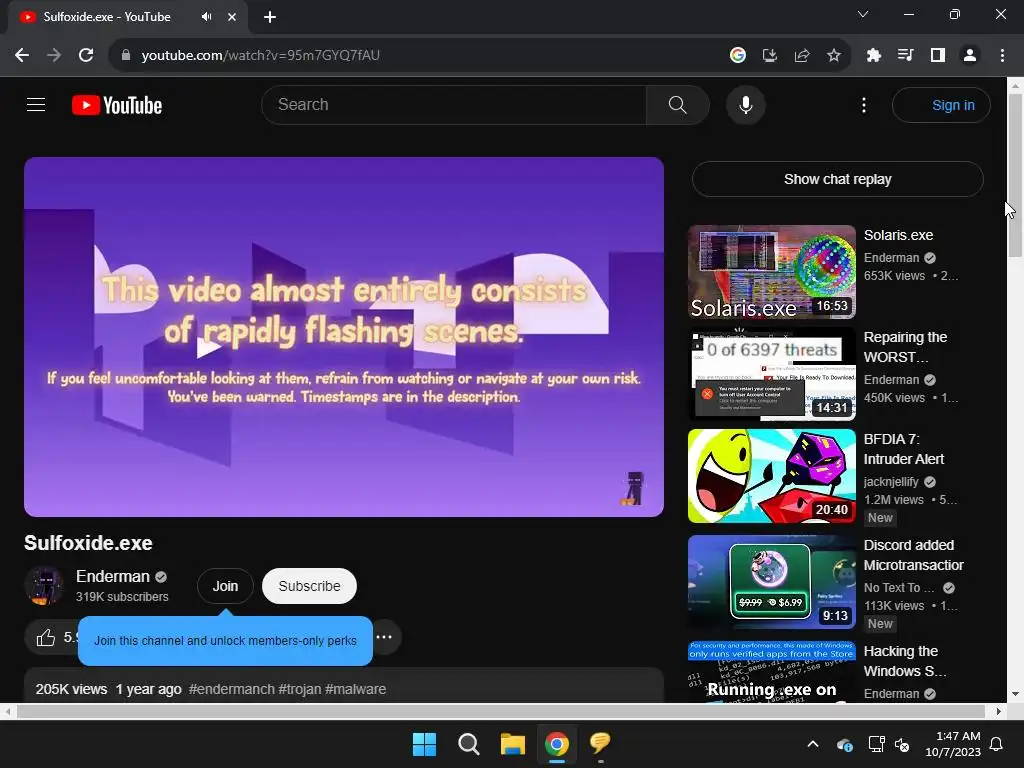The height and width of the screenshot is (768, 1024).
Task: Open Windows taskbar search
Action: [x=468, y=744]
